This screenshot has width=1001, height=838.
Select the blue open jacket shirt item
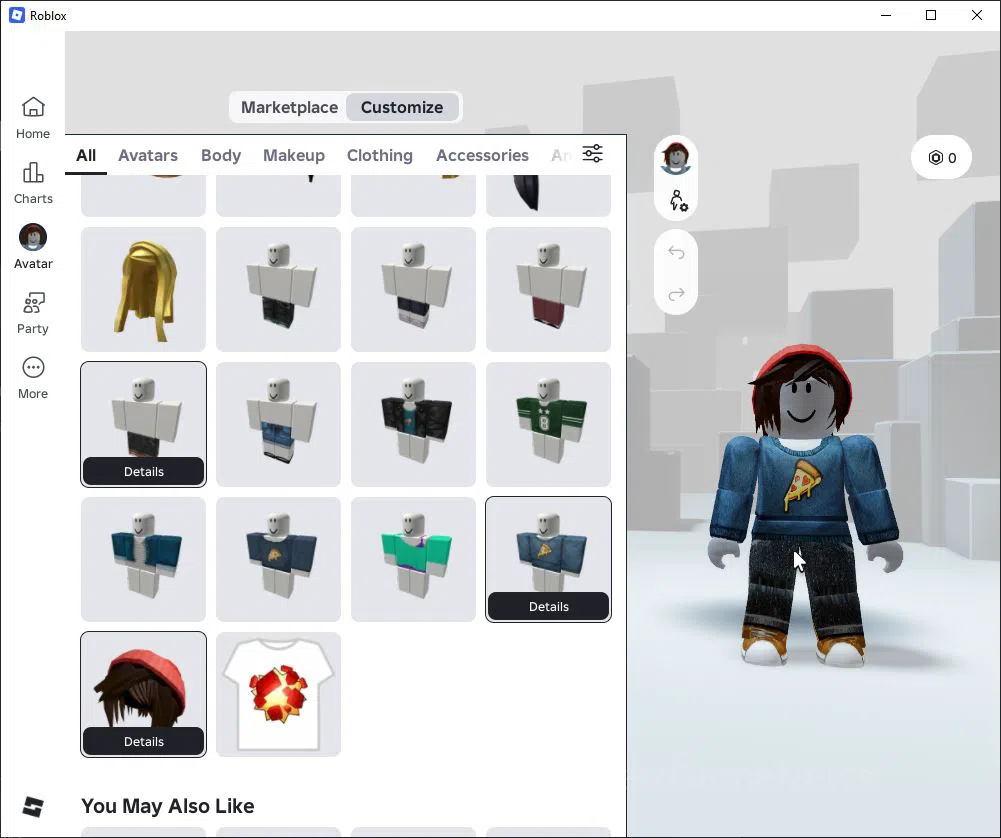[144, 560]
